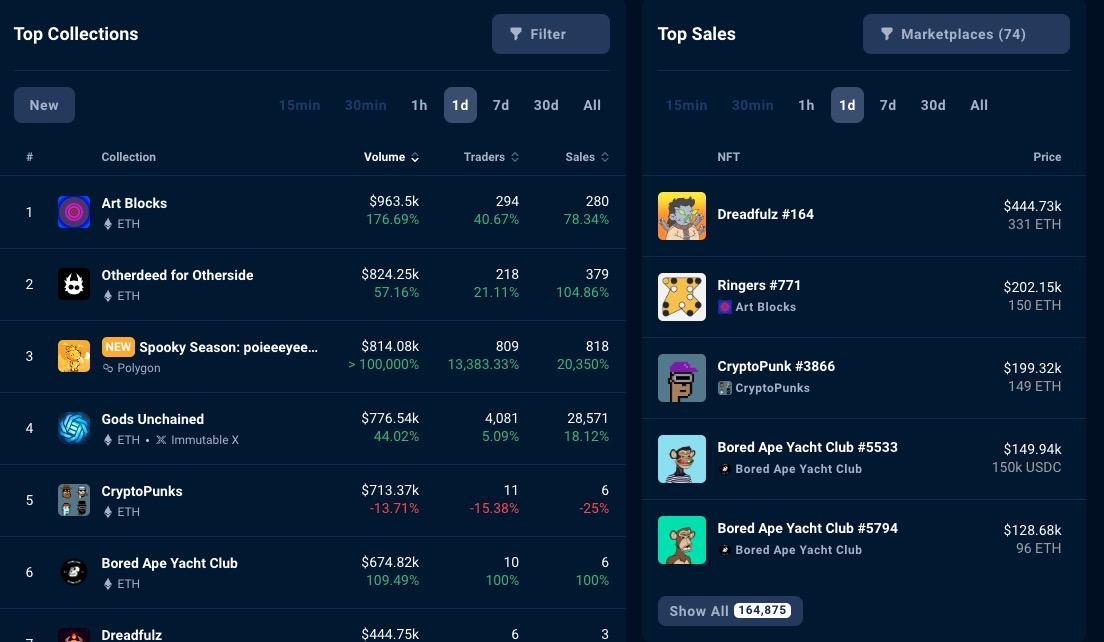Click the $963.5k volume for Art Blocks
The height and width of the screenshot is (642, 1104).
pyautogui.click(x=394, y=201)
